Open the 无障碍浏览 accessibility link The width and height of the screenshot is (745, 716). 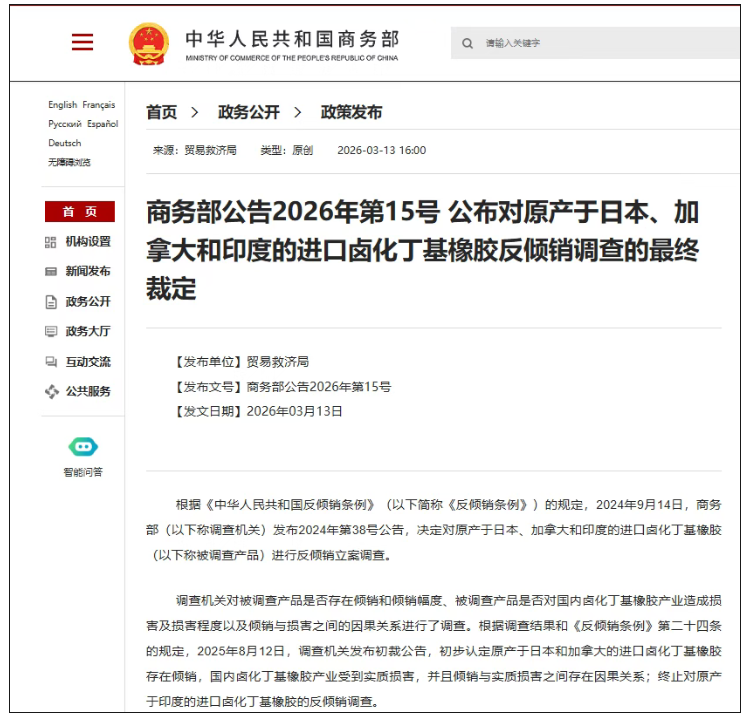[69, 162]
